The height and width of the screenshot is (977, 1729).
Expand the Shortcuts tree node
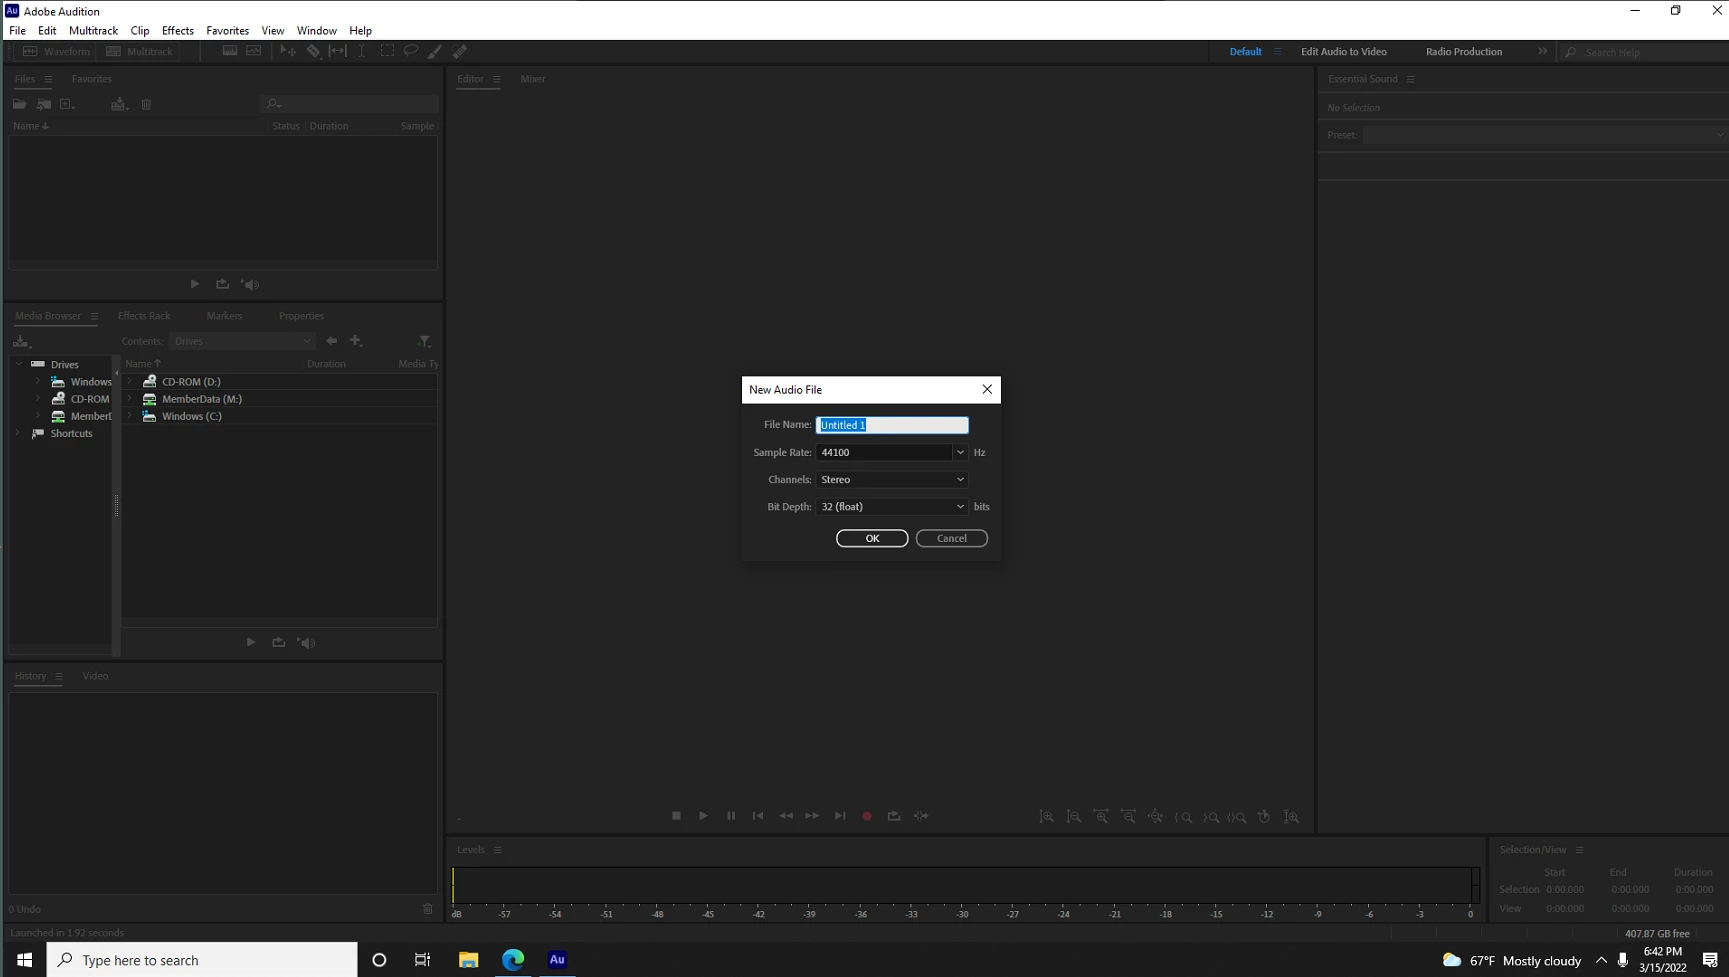pos(19,433)
